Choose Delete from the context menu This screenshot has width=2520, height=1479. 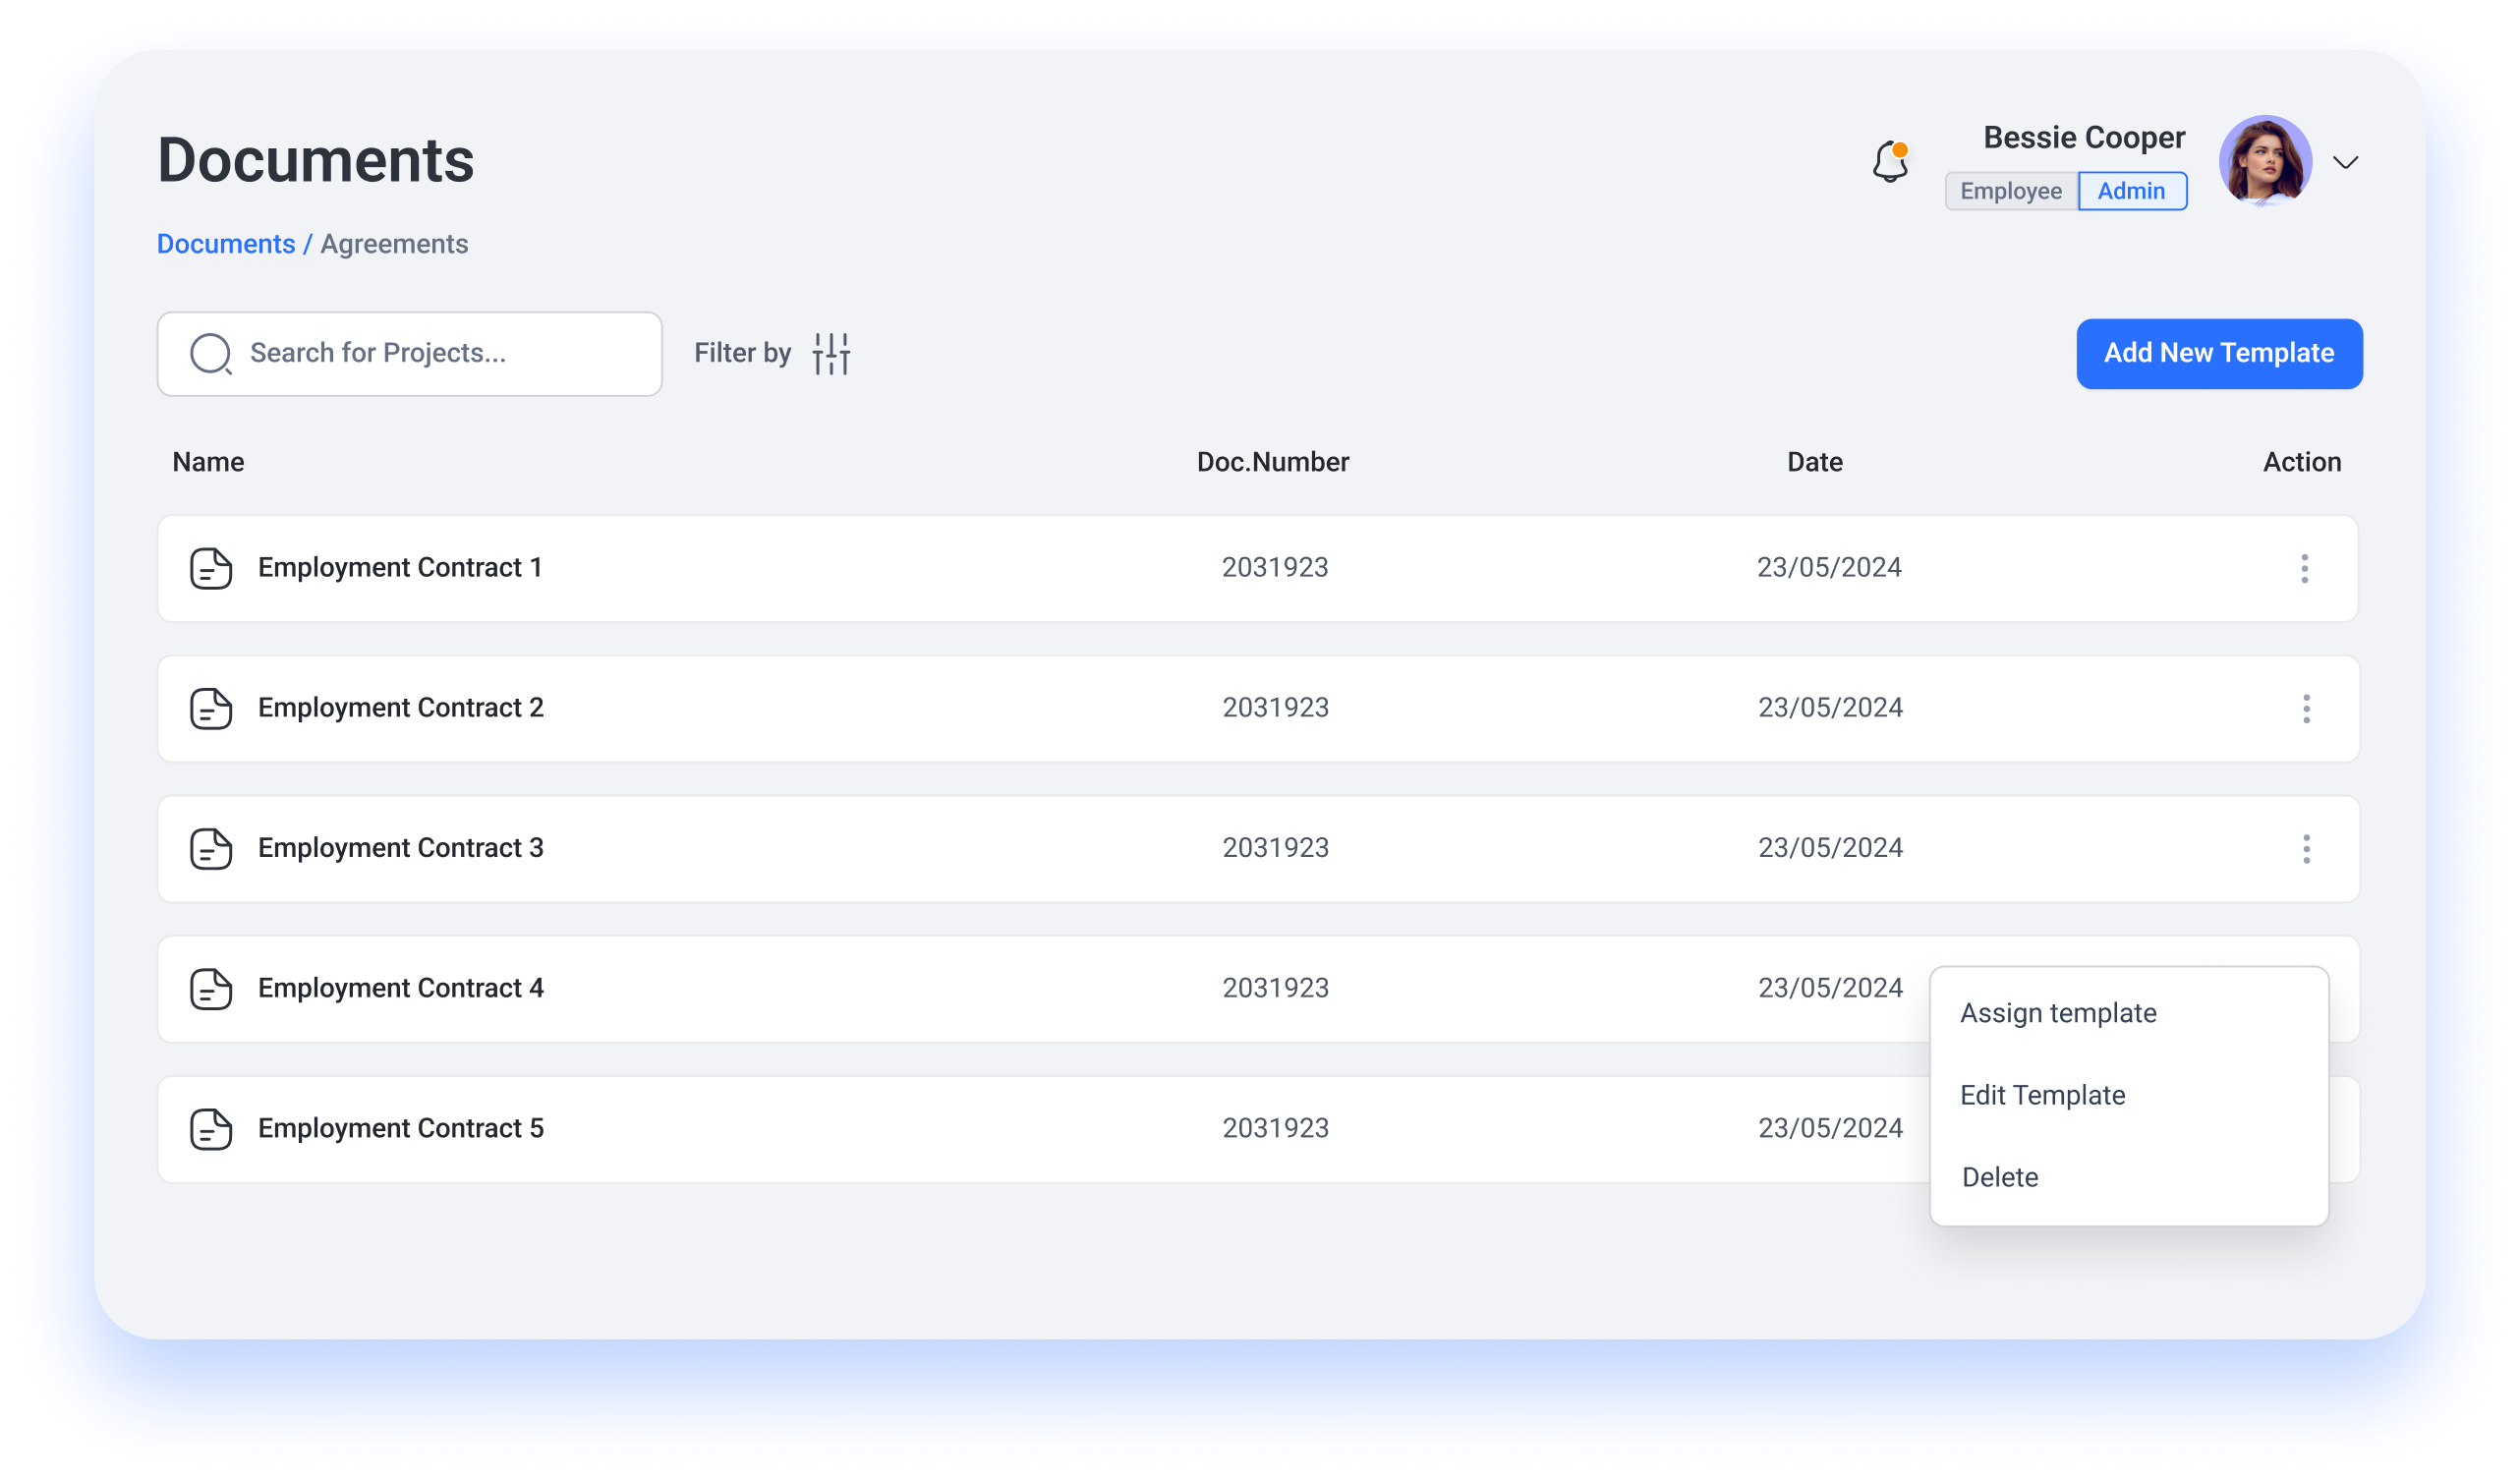point(1999,1177)
